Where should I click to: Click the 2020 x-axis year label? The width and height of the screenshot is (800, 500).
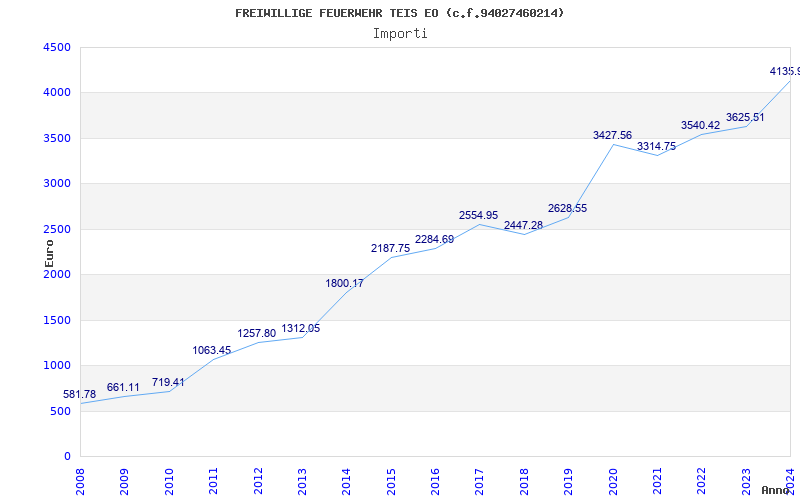pos(613,477)
